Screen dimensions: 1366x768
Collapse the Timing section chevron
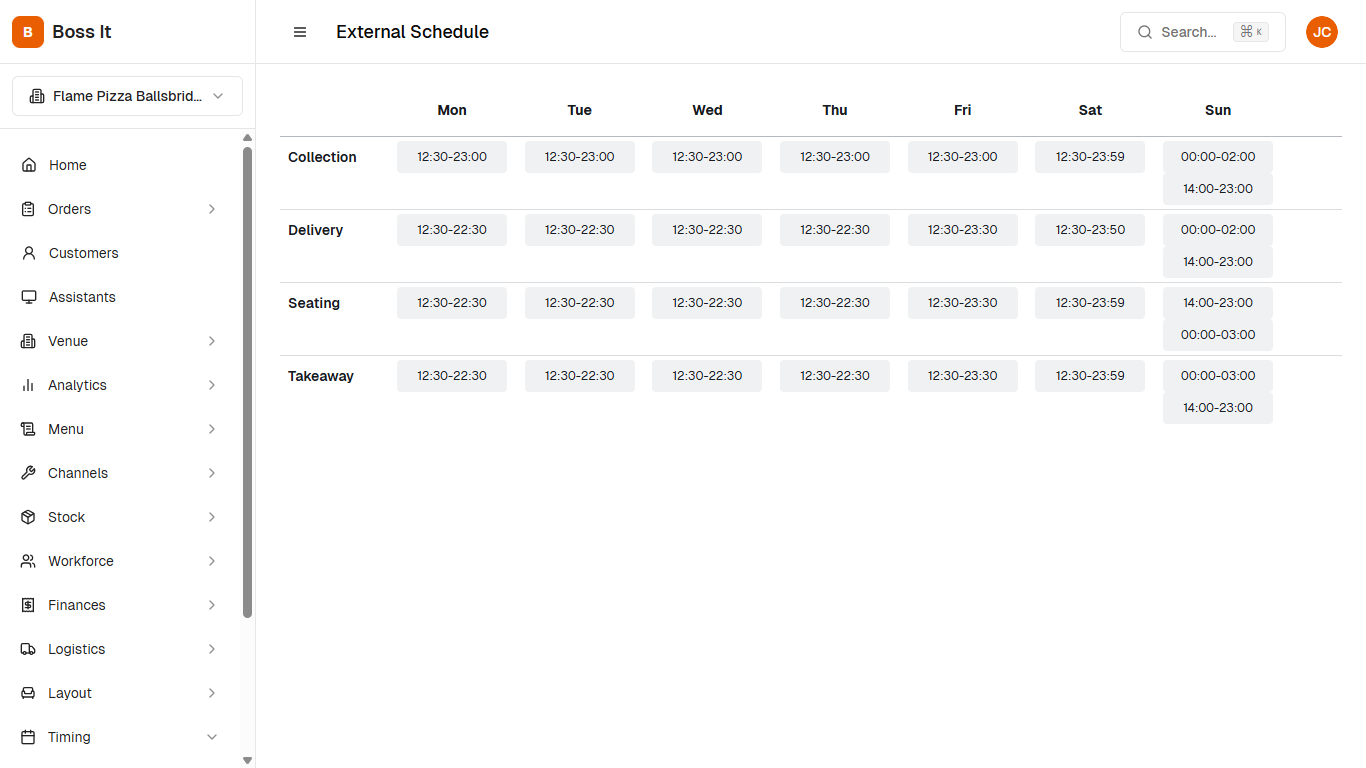pos(212,737)
